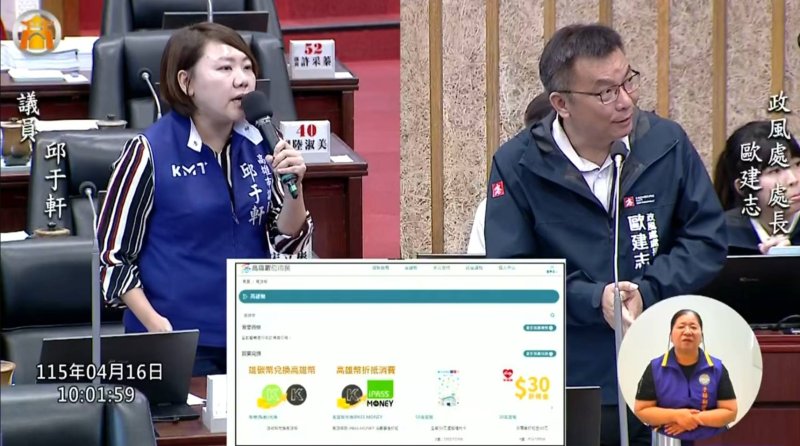
Task: Open the 高雄幣折抵消費 heading
Action: click(364, 369)
